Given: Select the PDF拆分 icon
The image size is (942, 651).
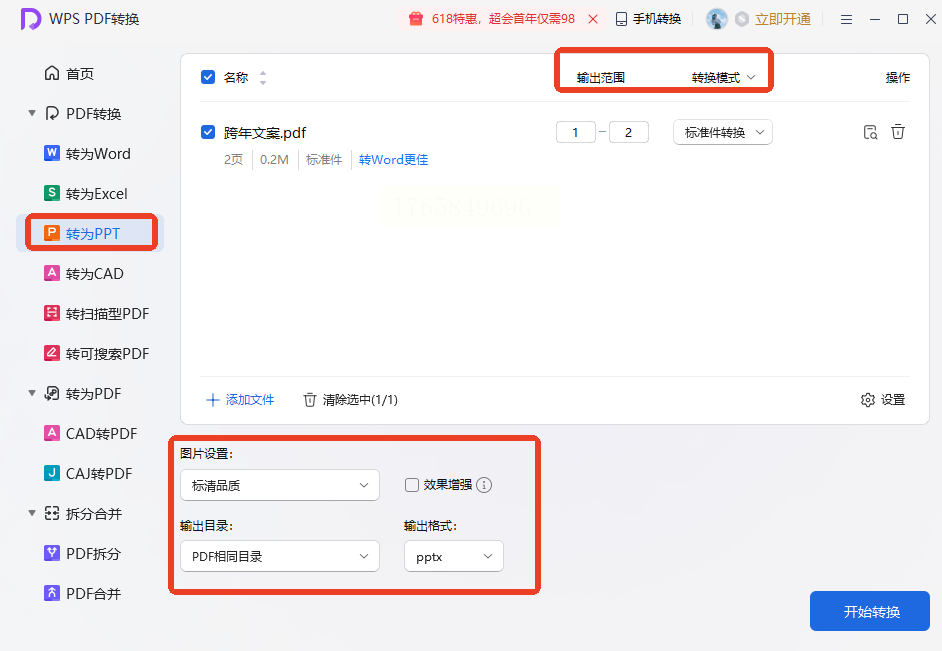Looking at the screenshot, I should (52, 553).
